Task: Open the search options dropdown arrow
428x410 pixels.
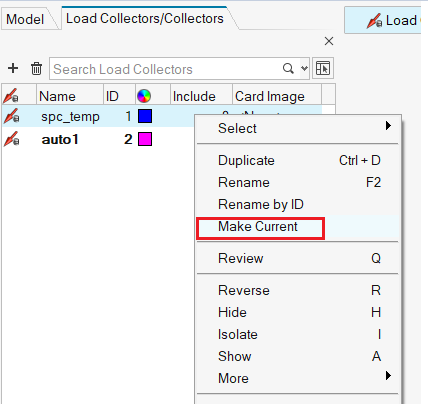Action: coord(304,68)
